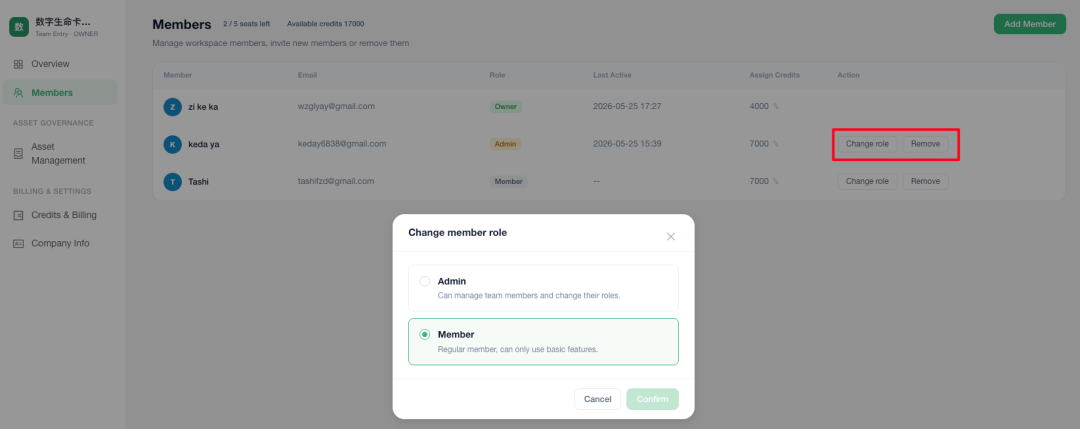Click Change role for Tashi
1080x429 pixels.
867,181
